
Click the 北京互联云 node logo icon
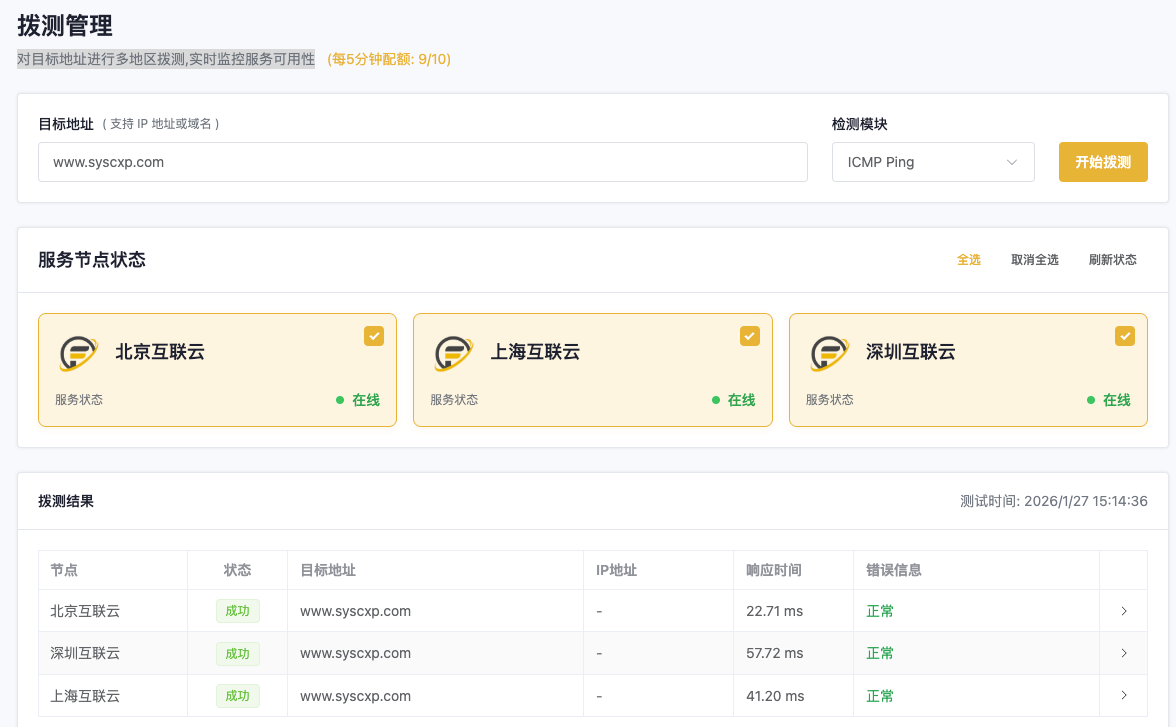(78, 353)
